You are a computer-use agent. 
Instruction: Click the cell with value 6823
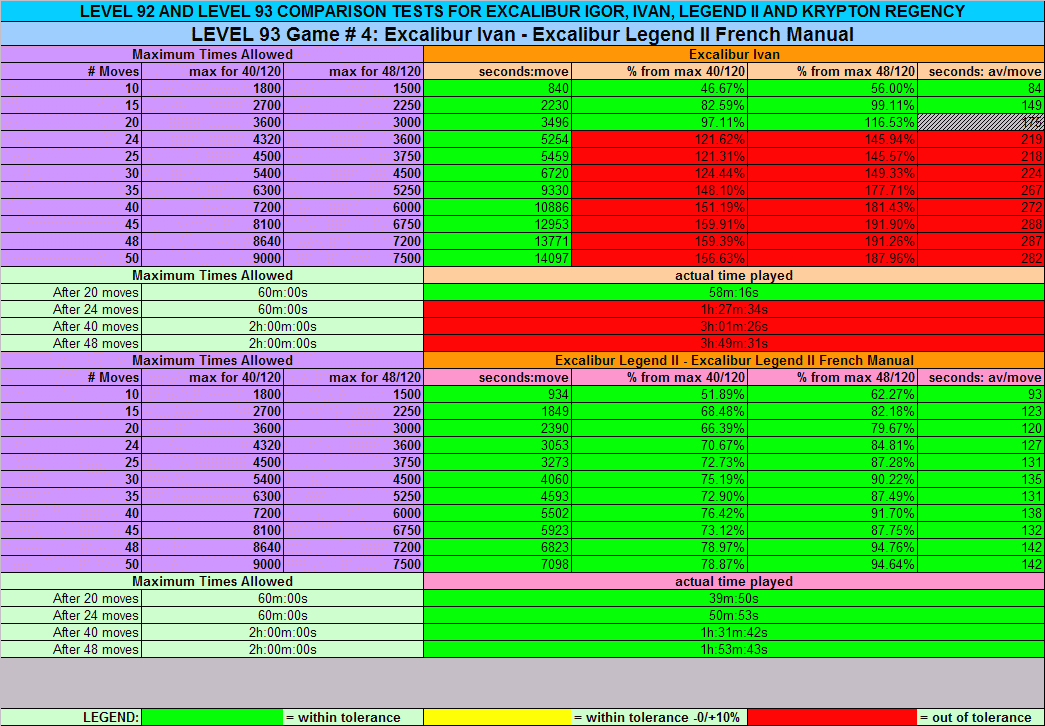[497, 547]
